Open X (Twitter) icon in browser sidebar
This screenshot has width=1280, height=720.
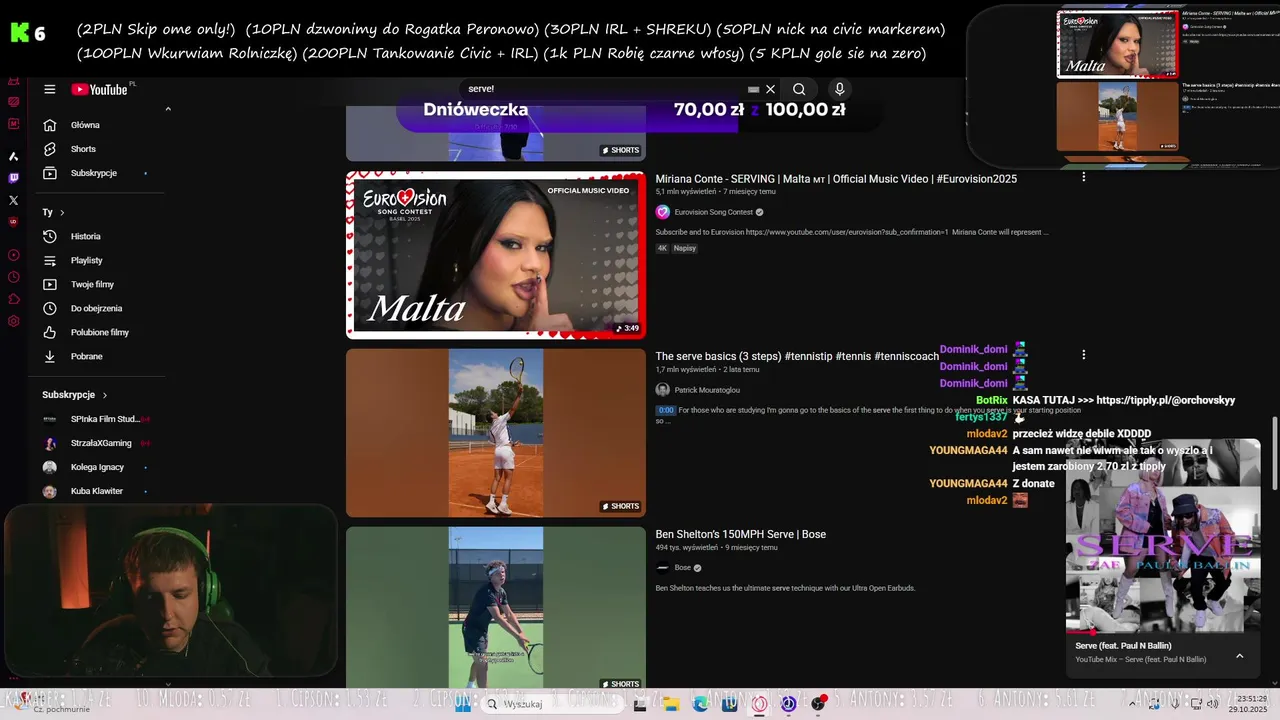13,201
